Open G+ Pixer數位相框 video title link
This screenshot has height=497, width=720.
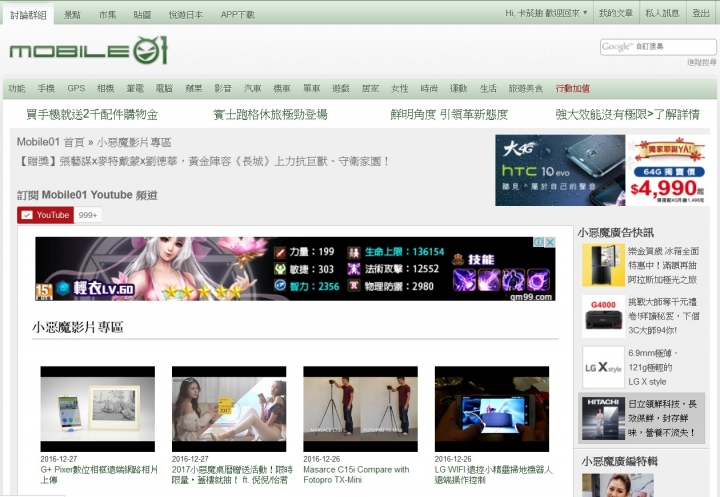point(99,474)
